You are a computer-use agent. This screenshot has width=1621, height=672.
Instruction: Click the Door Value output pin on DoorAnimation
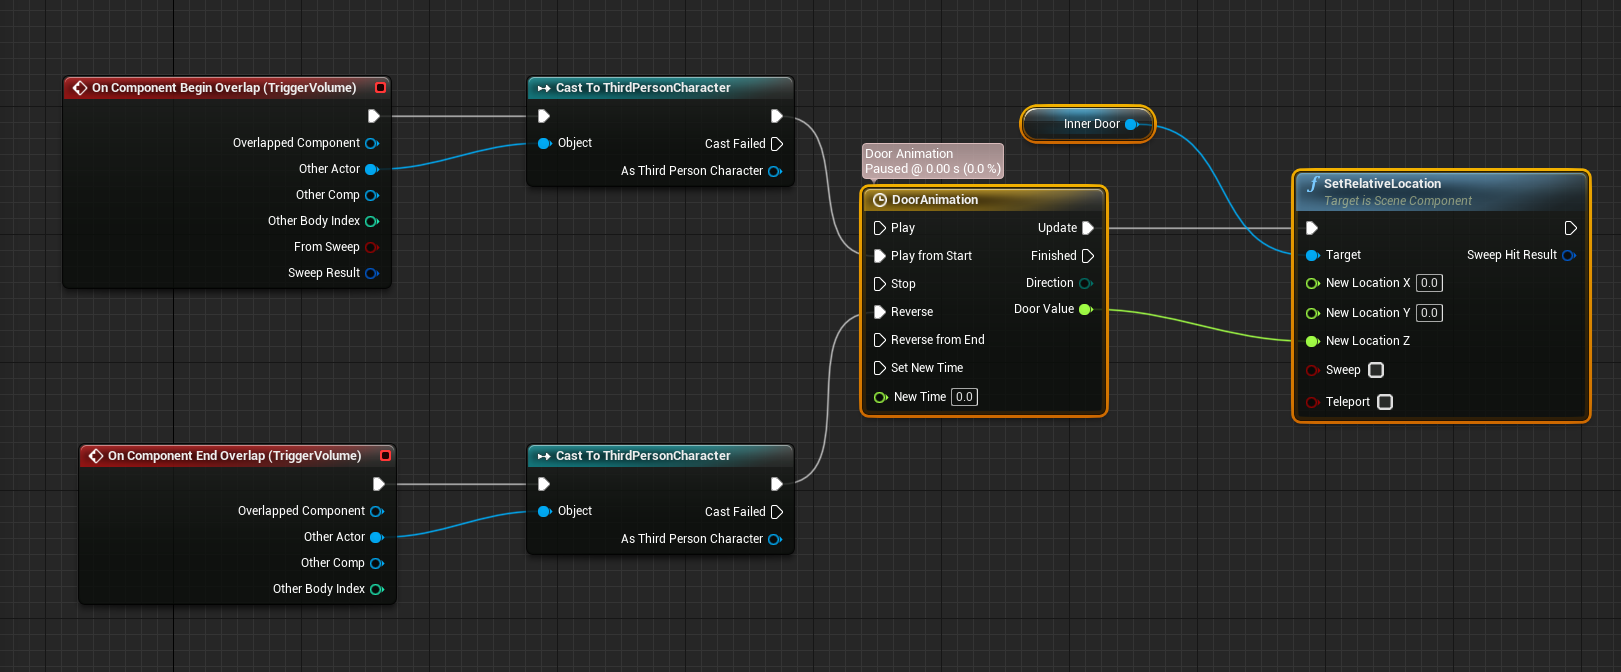click(x=1086, y=309)
